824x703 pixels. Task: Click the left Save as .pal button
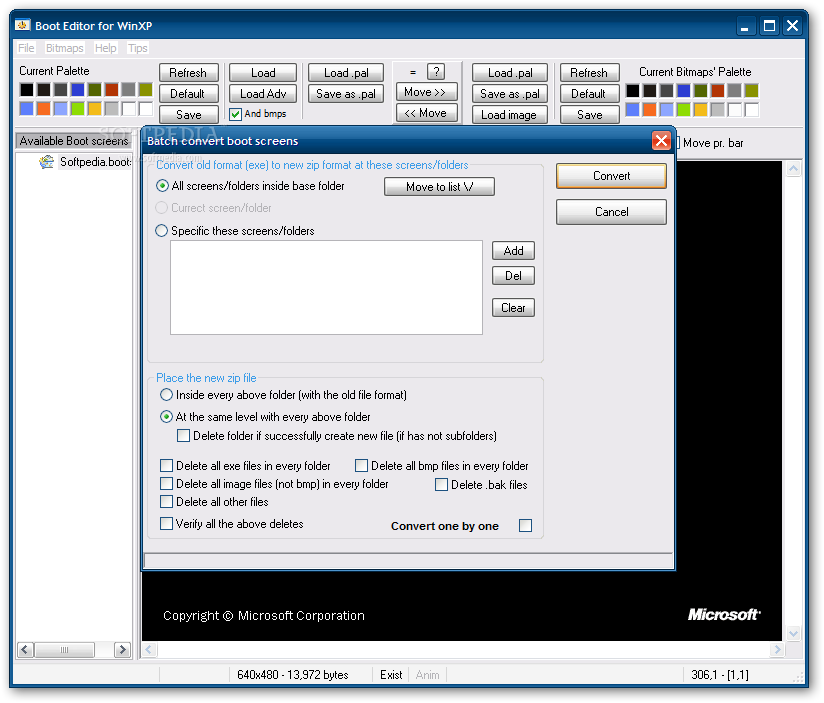(346, 94)
